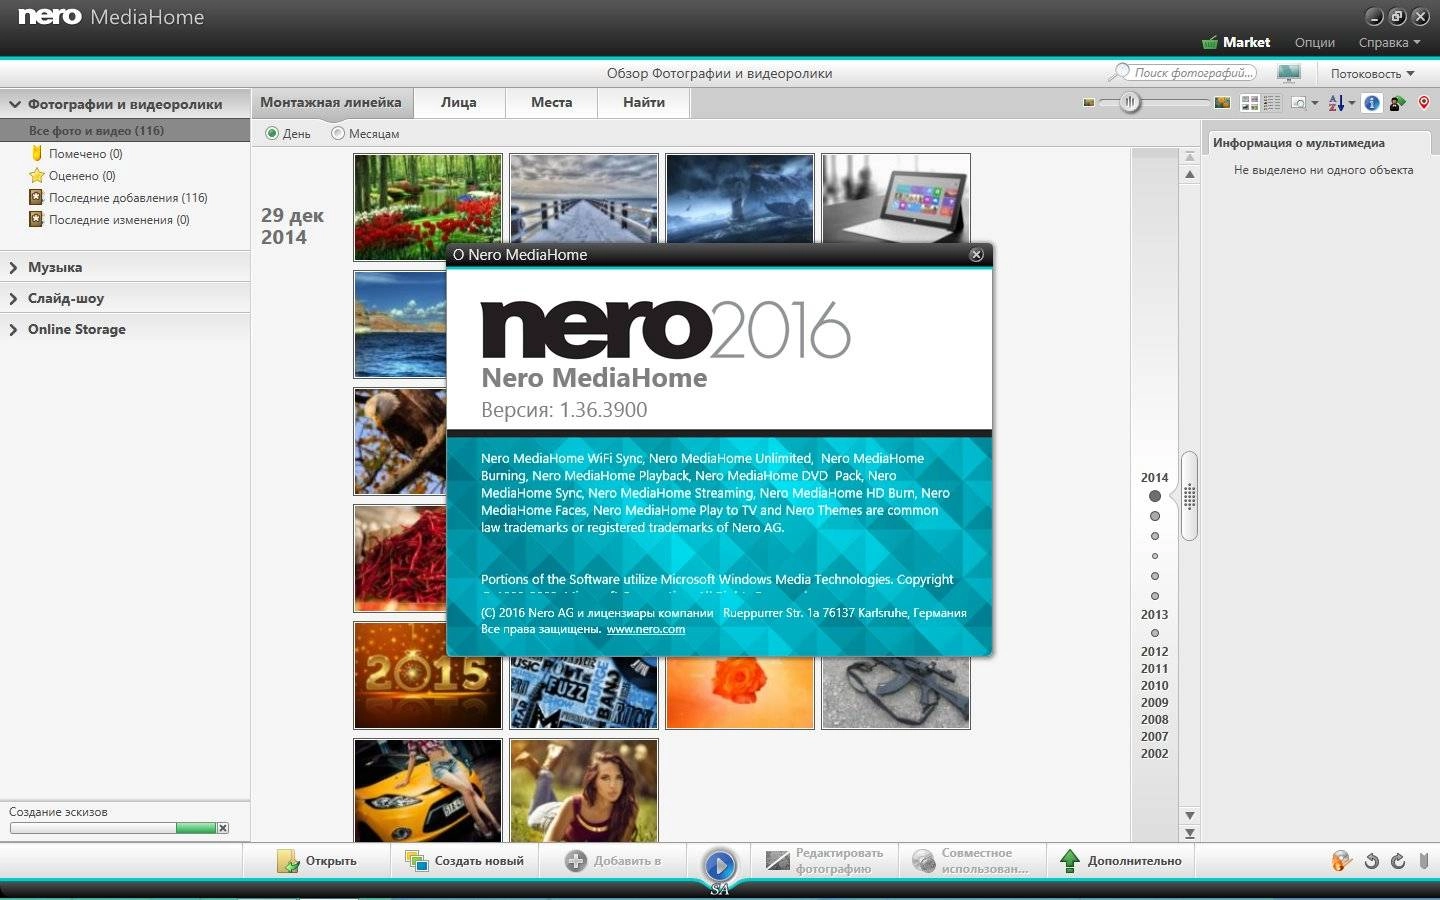Click the small thumbnail size icon
The height and width of the screenshot is (900, 1440).
(x=1089, y=102)
